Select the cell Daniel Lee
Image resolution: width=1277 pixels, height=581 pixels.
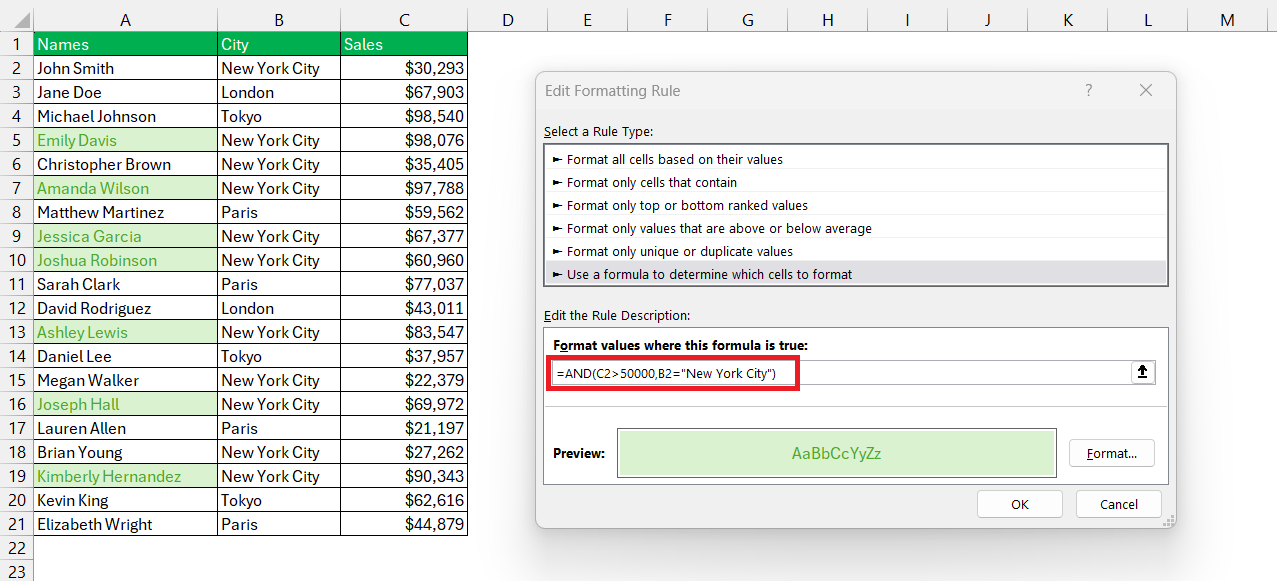[125, 356]
